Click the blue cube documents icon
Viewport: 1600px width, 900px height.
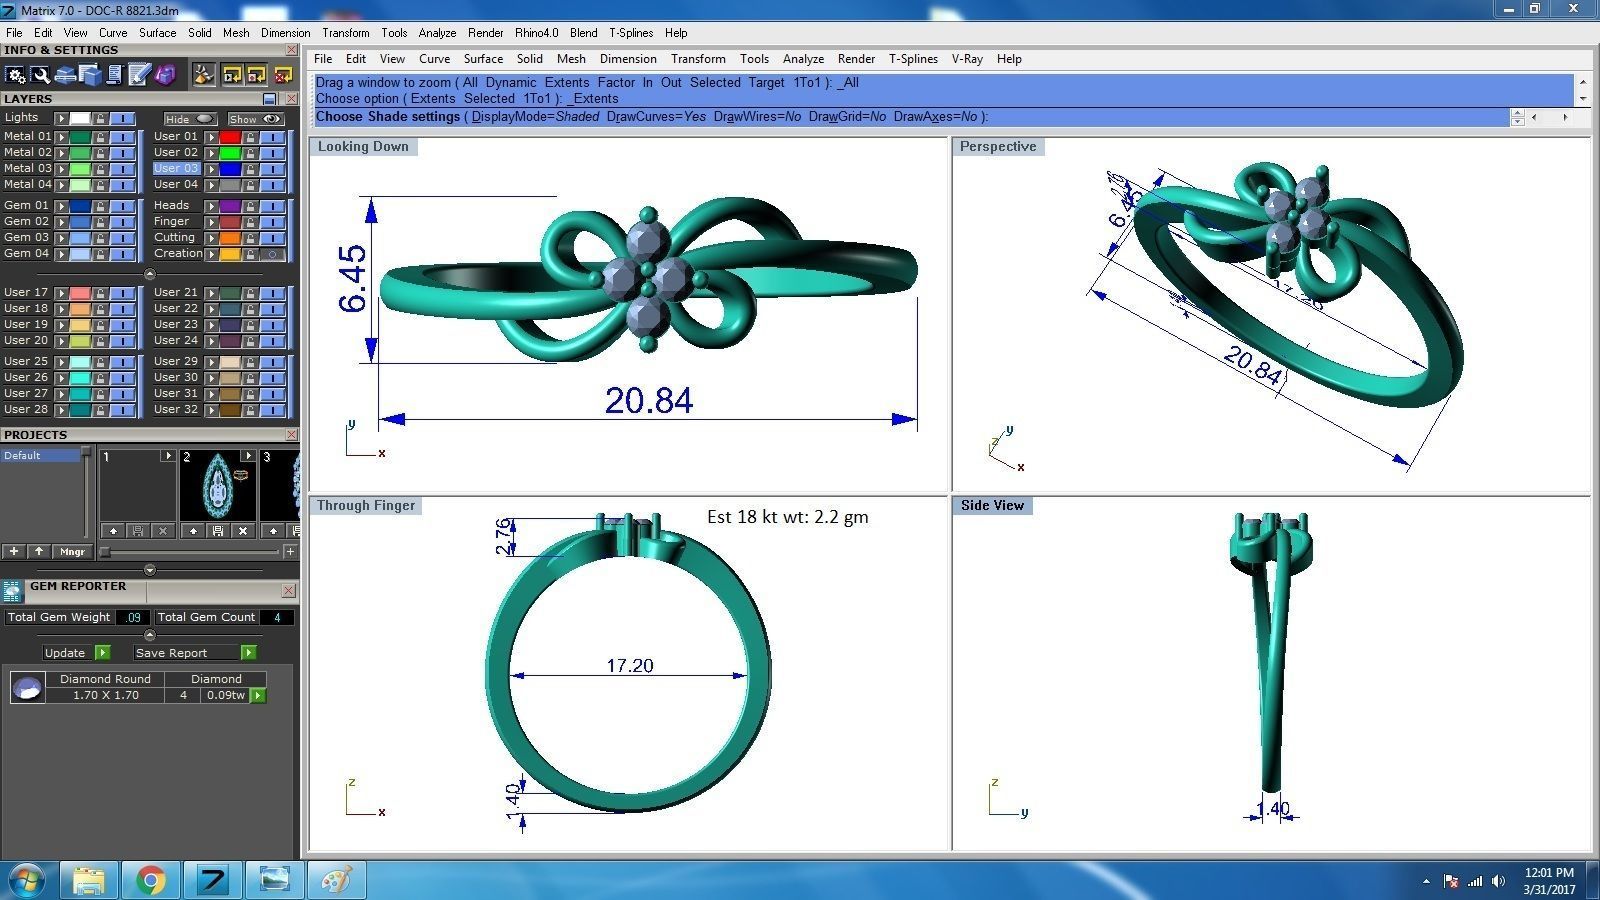click(90, 75)
